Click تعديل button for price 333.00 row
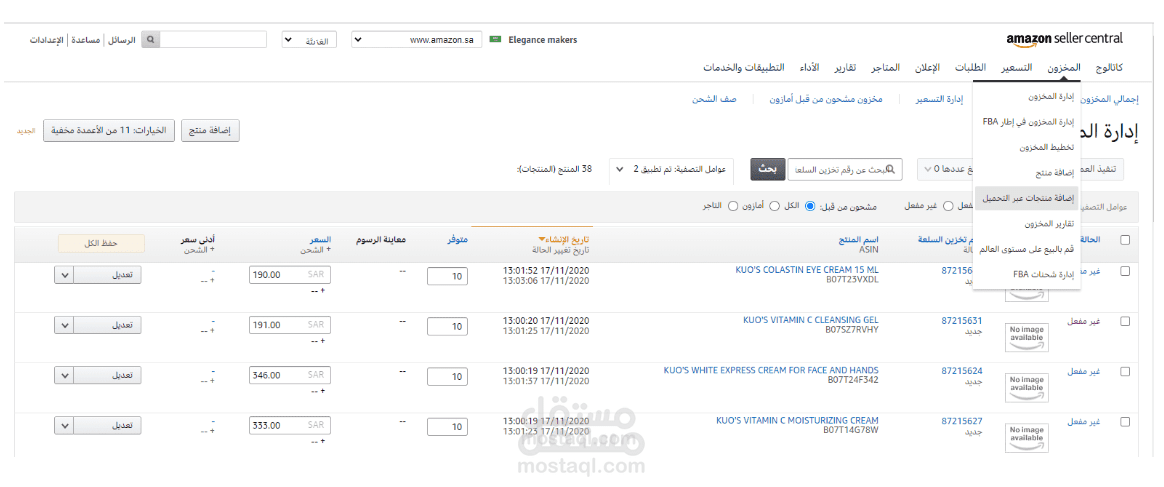This screenshot has width=1164, height=487. point(109,425)
